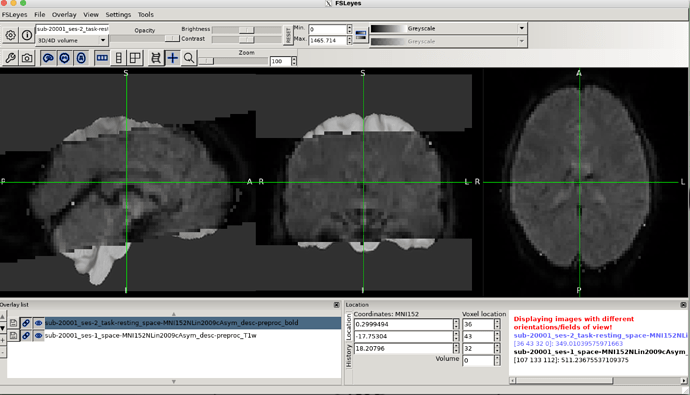
Task: Hide the preproc_T1w overlay eye icon
Action: coord(39,336)
